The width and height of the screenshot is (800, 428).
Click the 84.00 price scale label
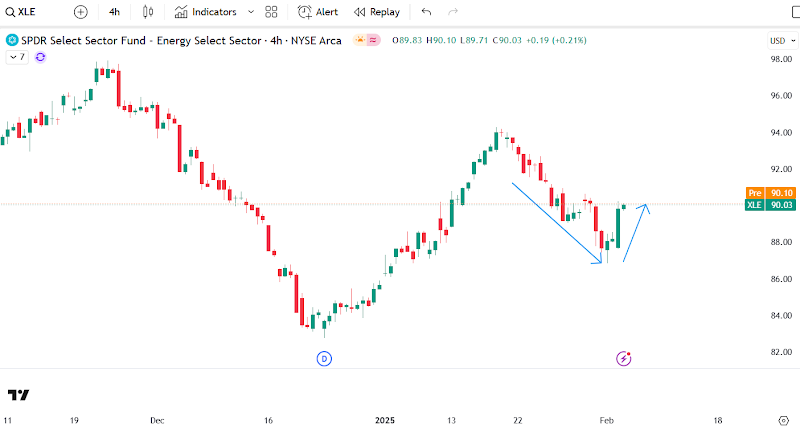point(781,315)
